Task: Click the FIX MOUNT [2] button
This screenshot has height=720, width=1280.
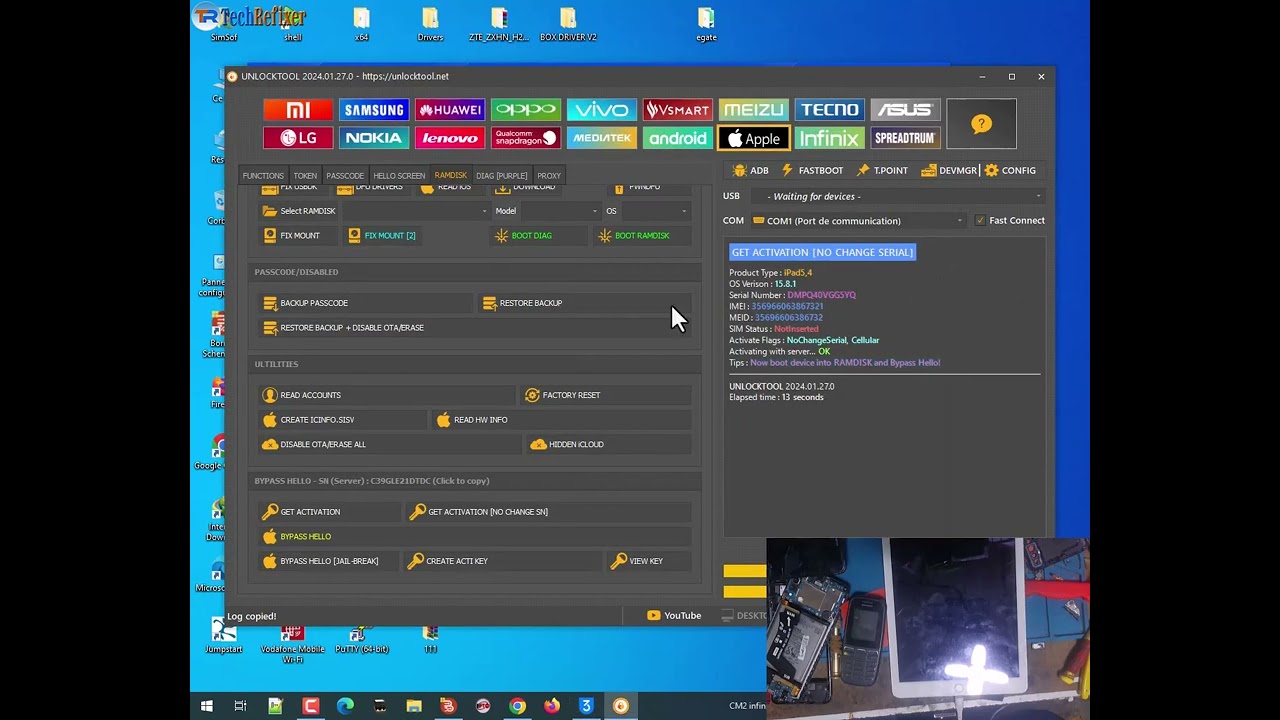Action: point(382,235)
